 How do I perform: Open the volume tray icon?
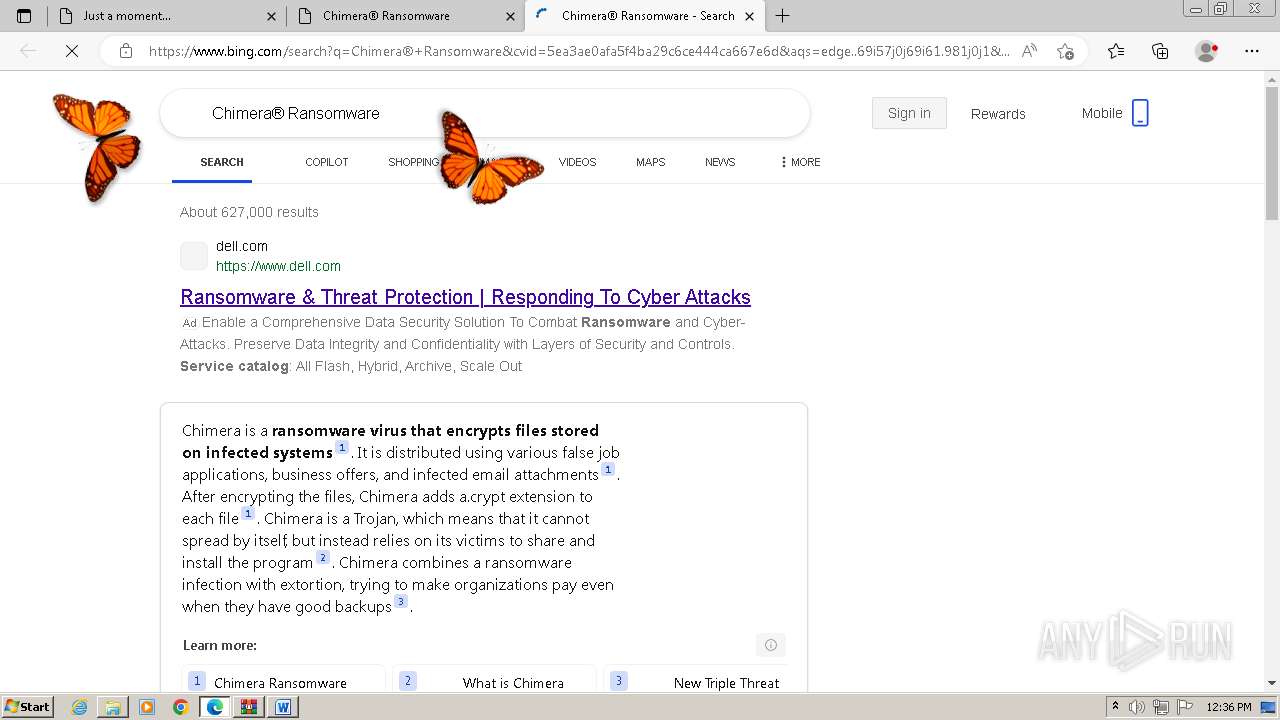point(1137,707)
